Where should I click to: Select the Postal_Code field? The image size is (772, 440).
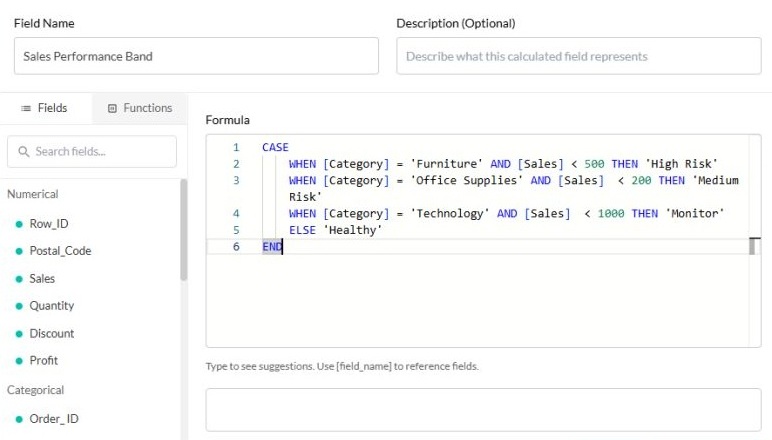[60, 251]
